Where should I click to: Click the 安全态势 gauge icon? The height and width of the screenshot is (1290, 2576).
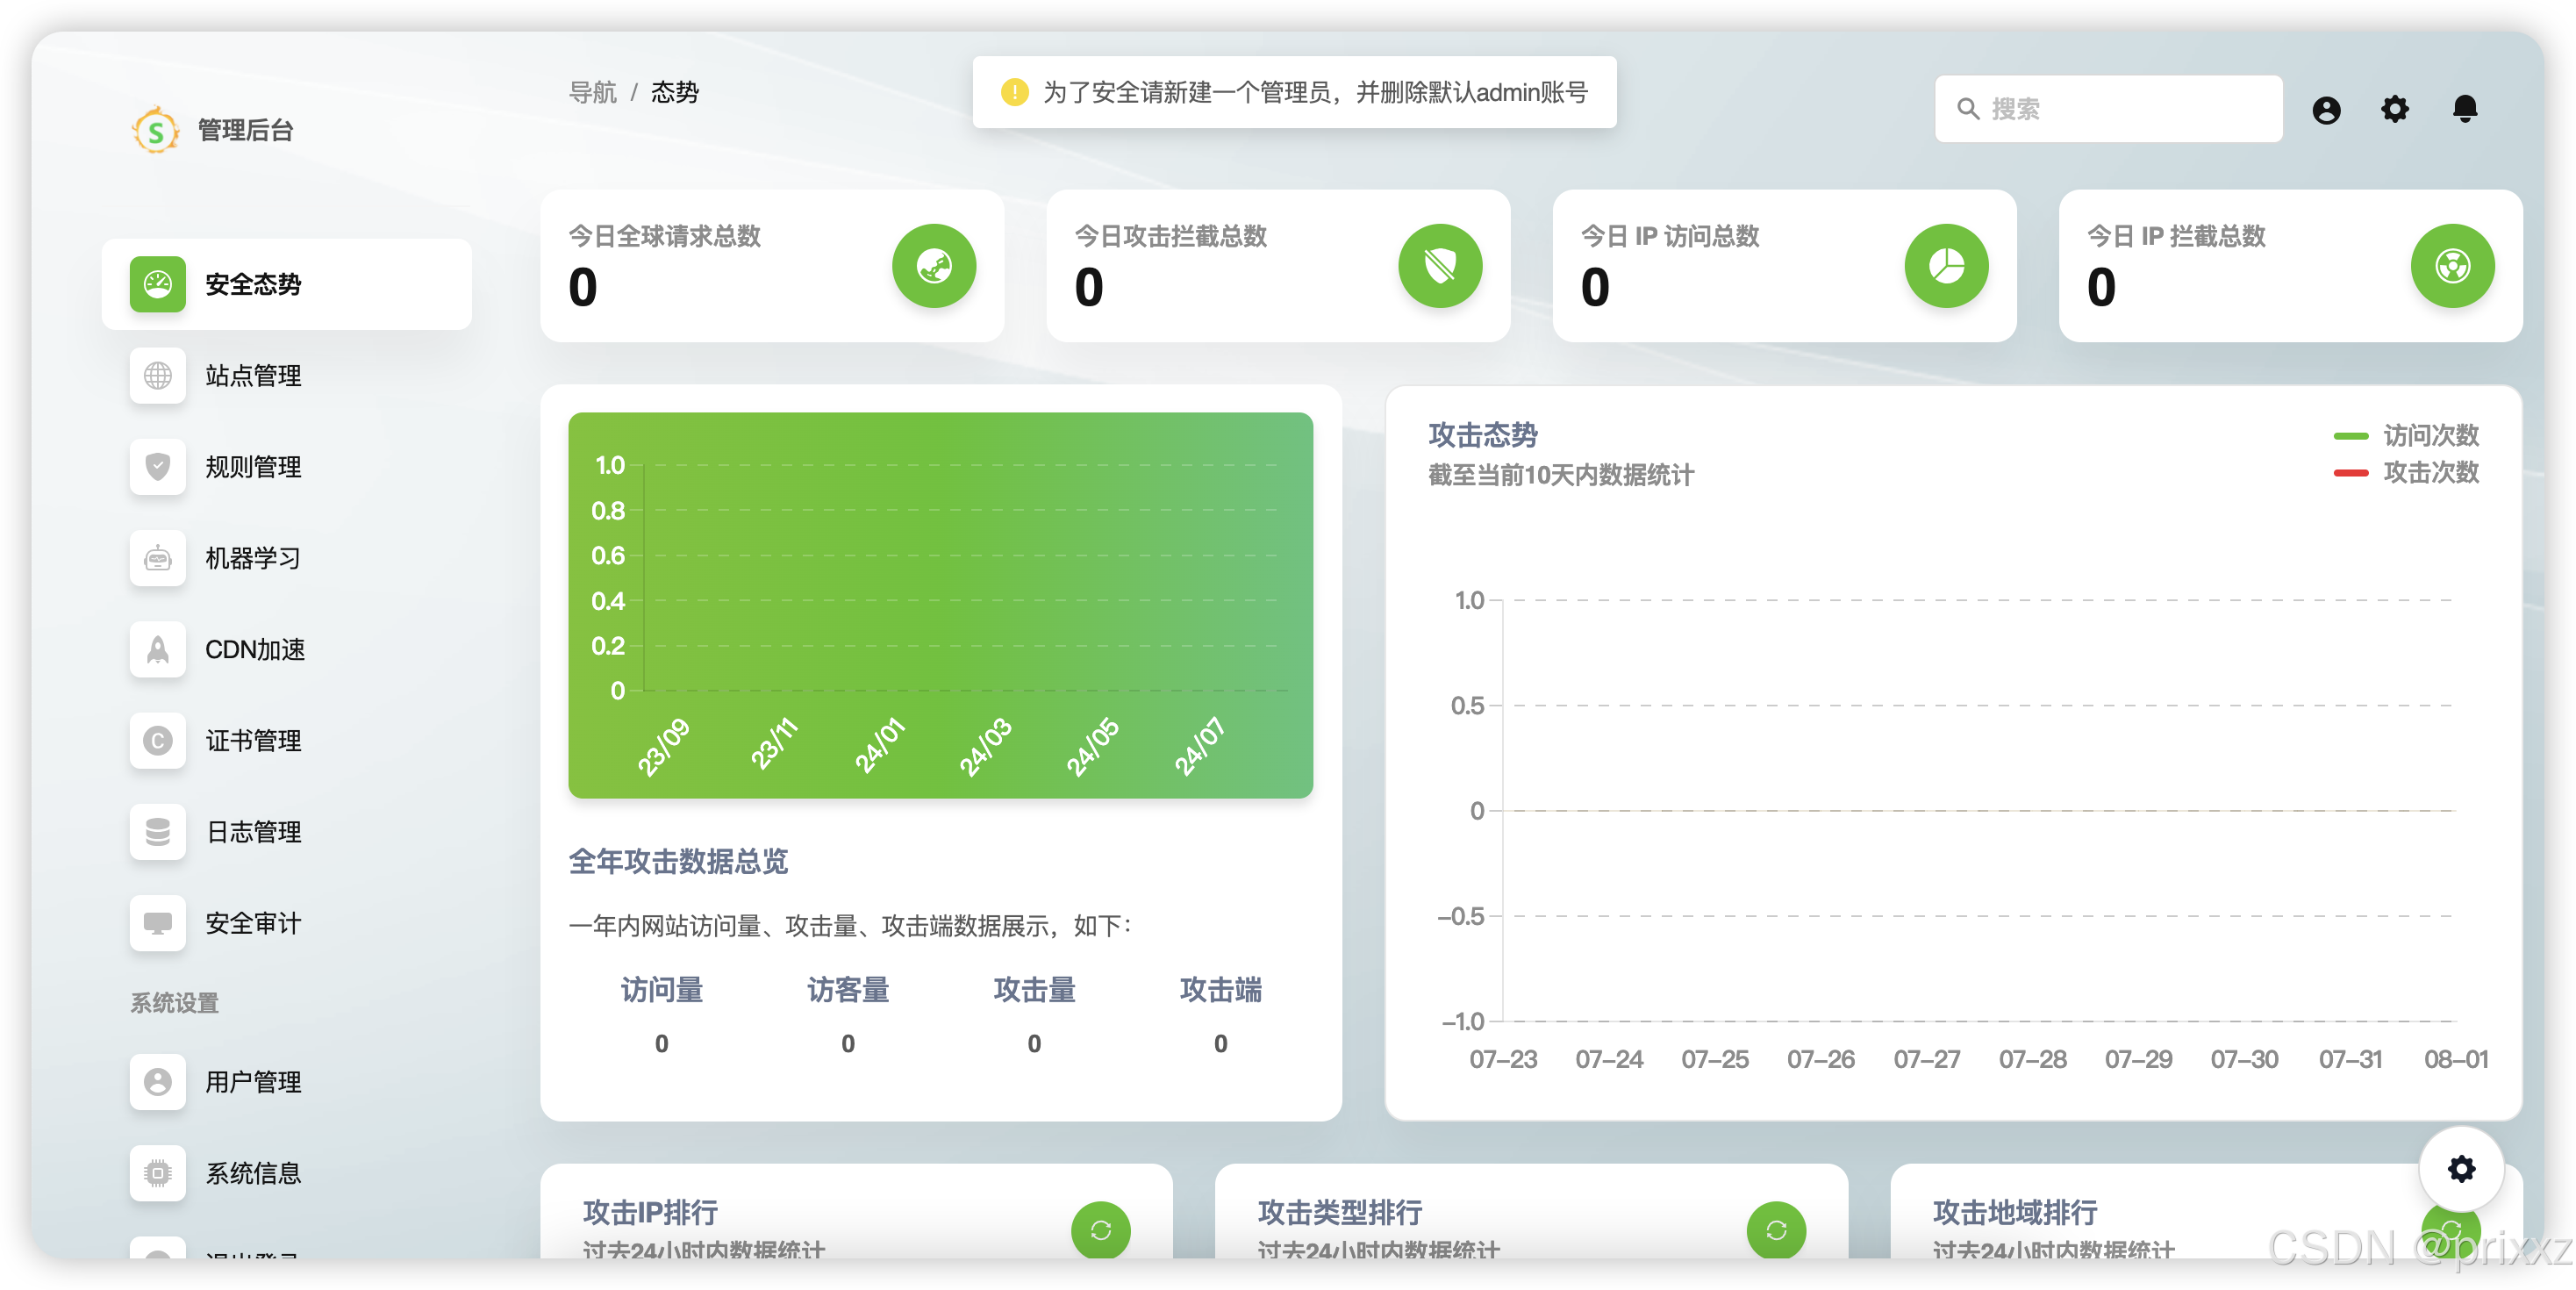158,284
